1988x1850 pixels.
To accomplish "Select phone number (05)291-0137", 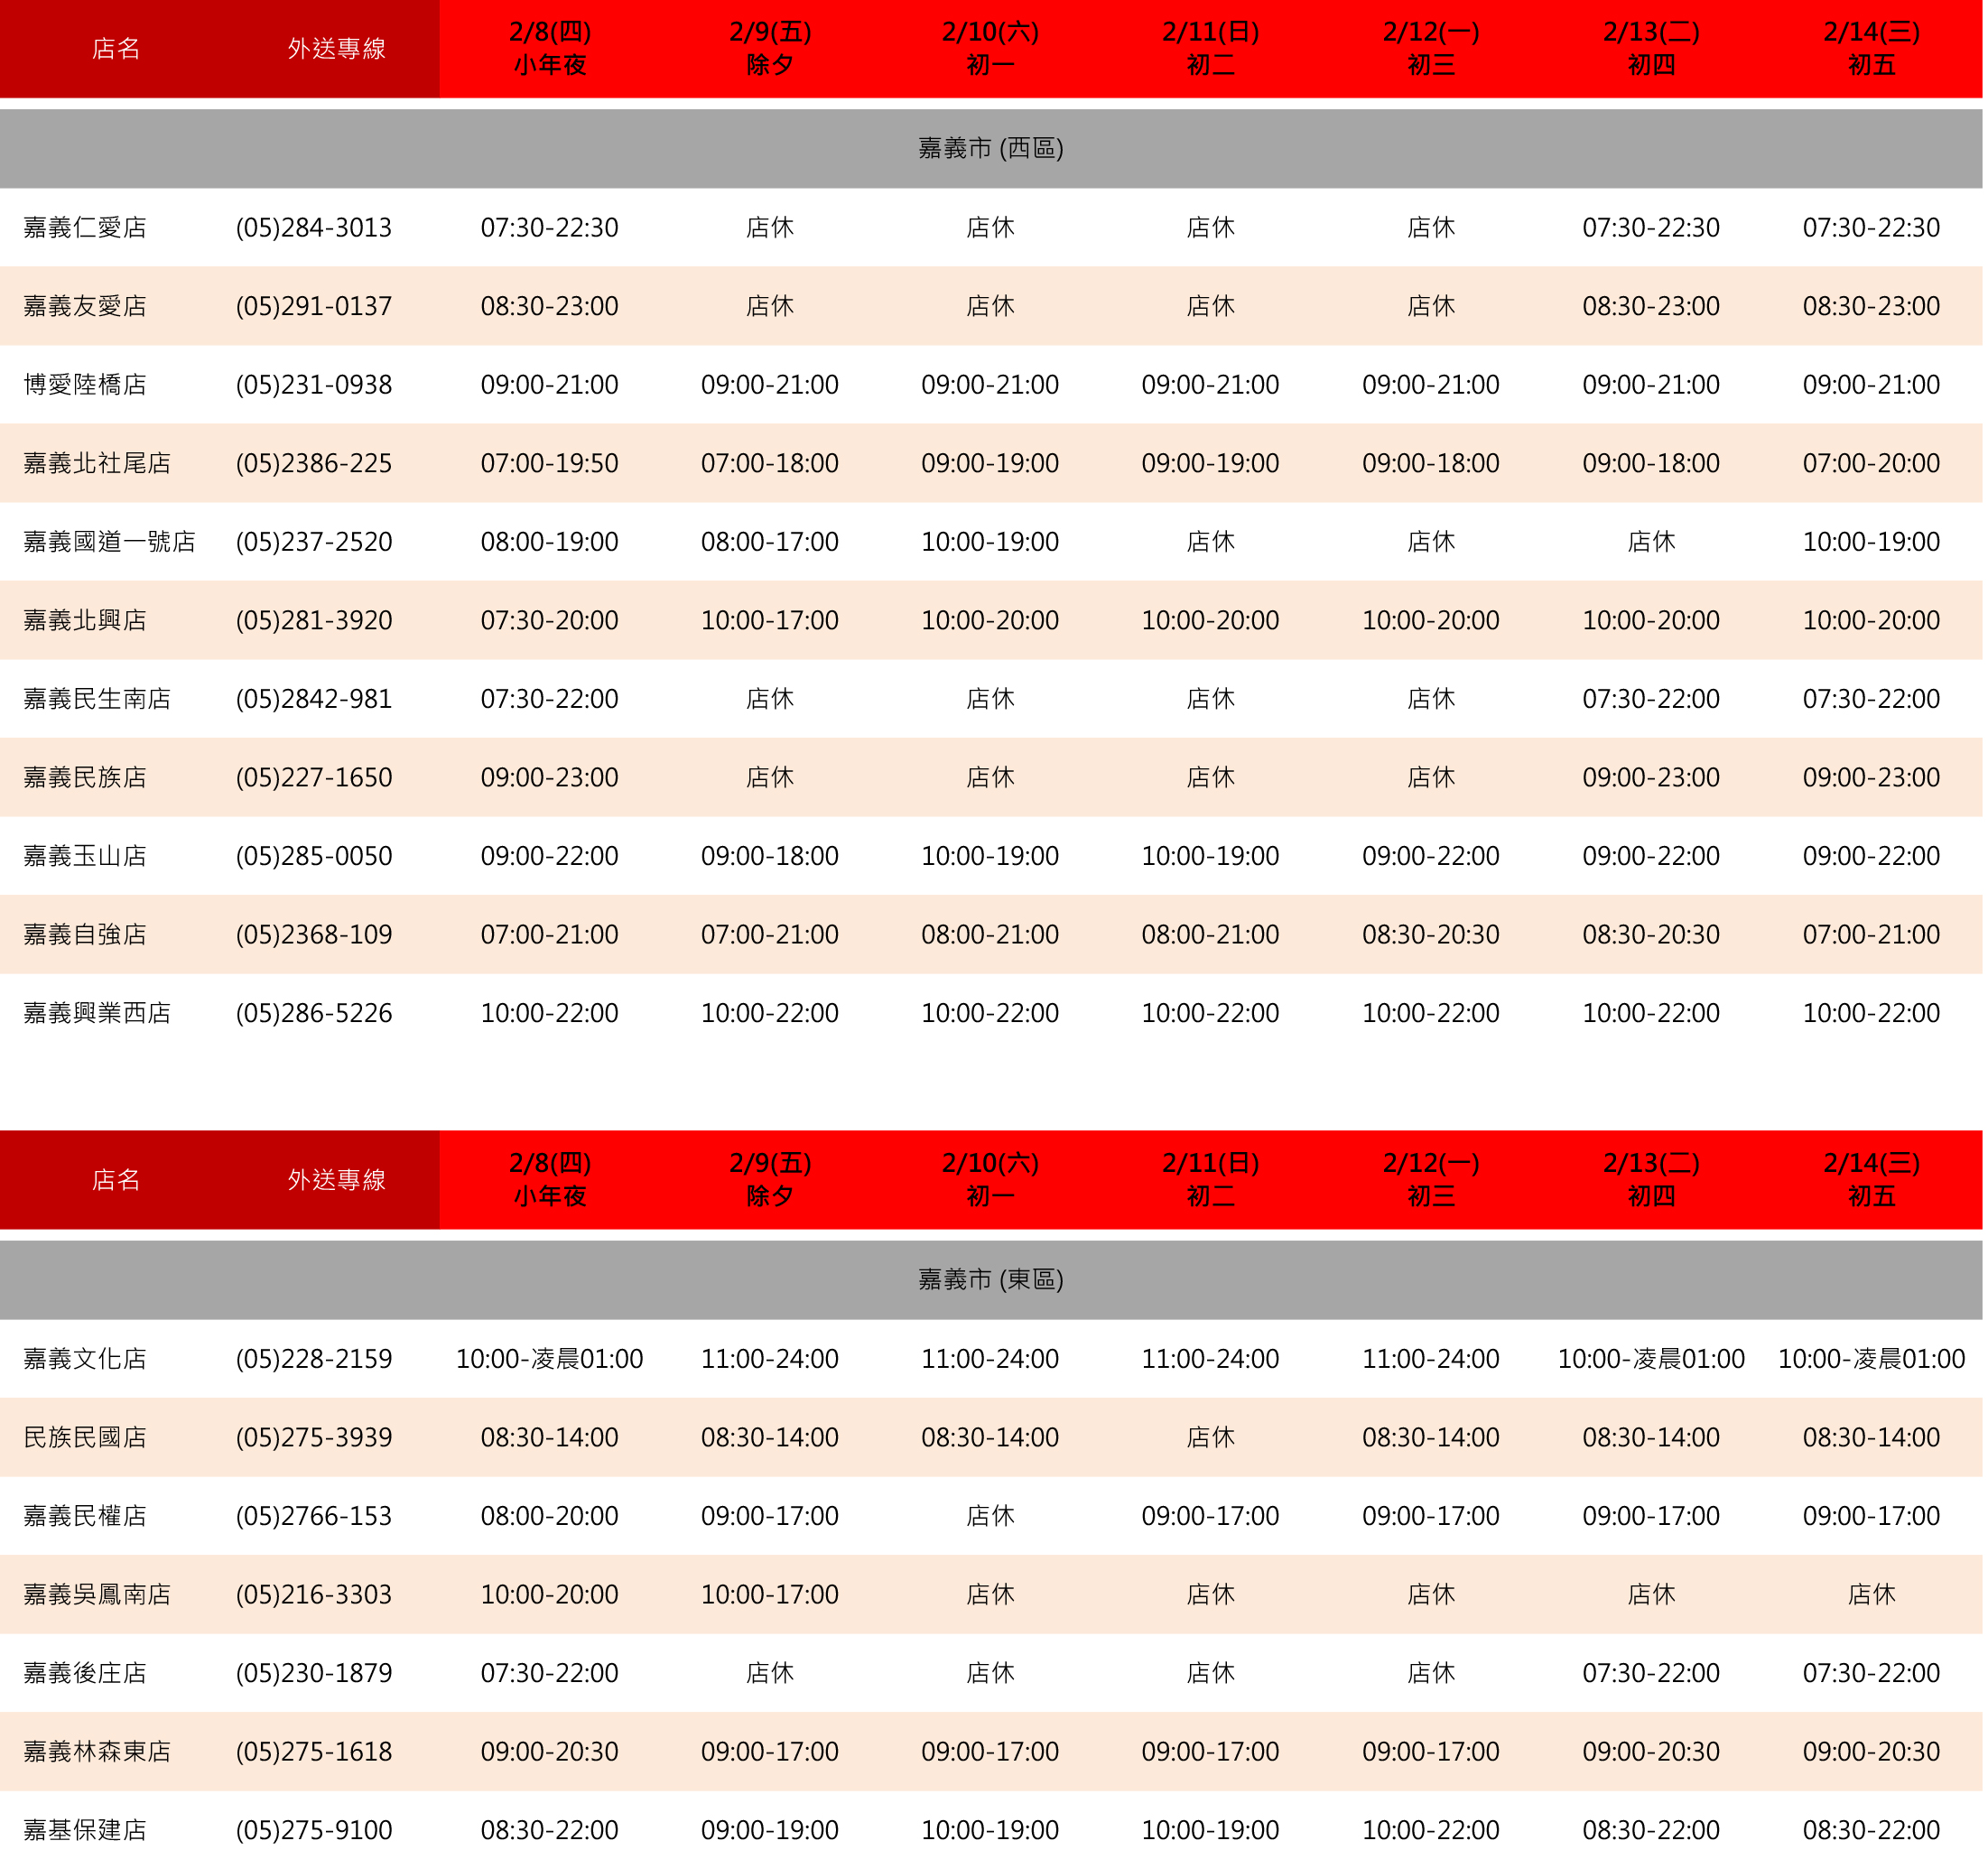I will (314, 306).
